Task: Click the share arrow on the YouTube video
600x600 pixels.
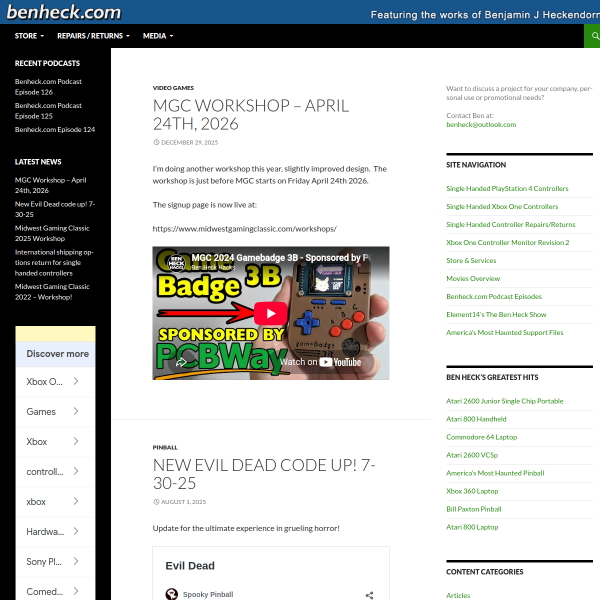Action: click(181, 362)
